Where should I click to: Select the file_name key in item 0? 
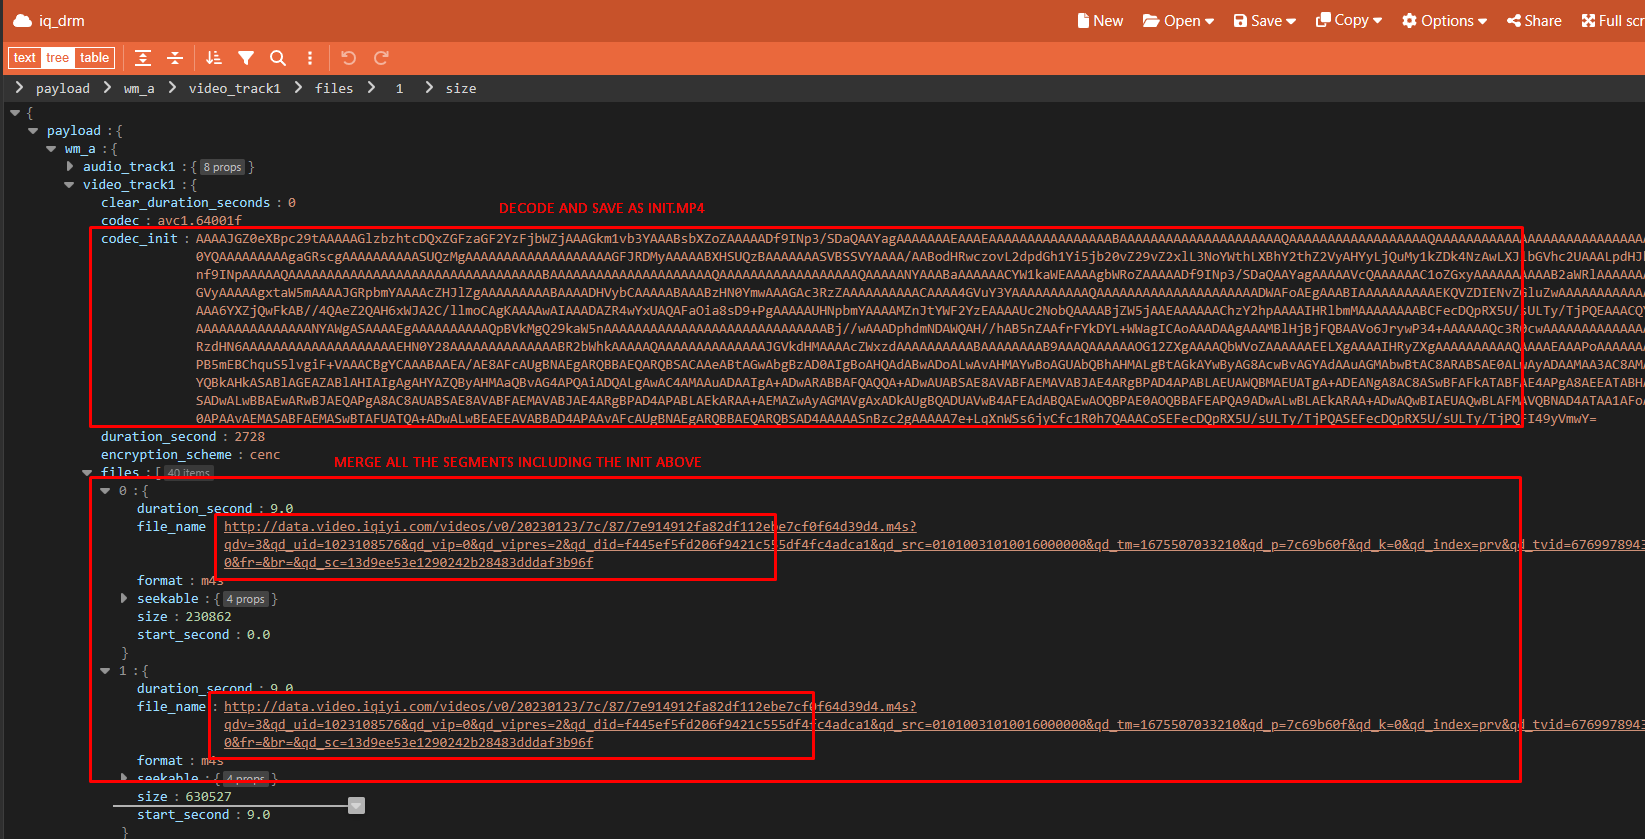tap(171, 527)
